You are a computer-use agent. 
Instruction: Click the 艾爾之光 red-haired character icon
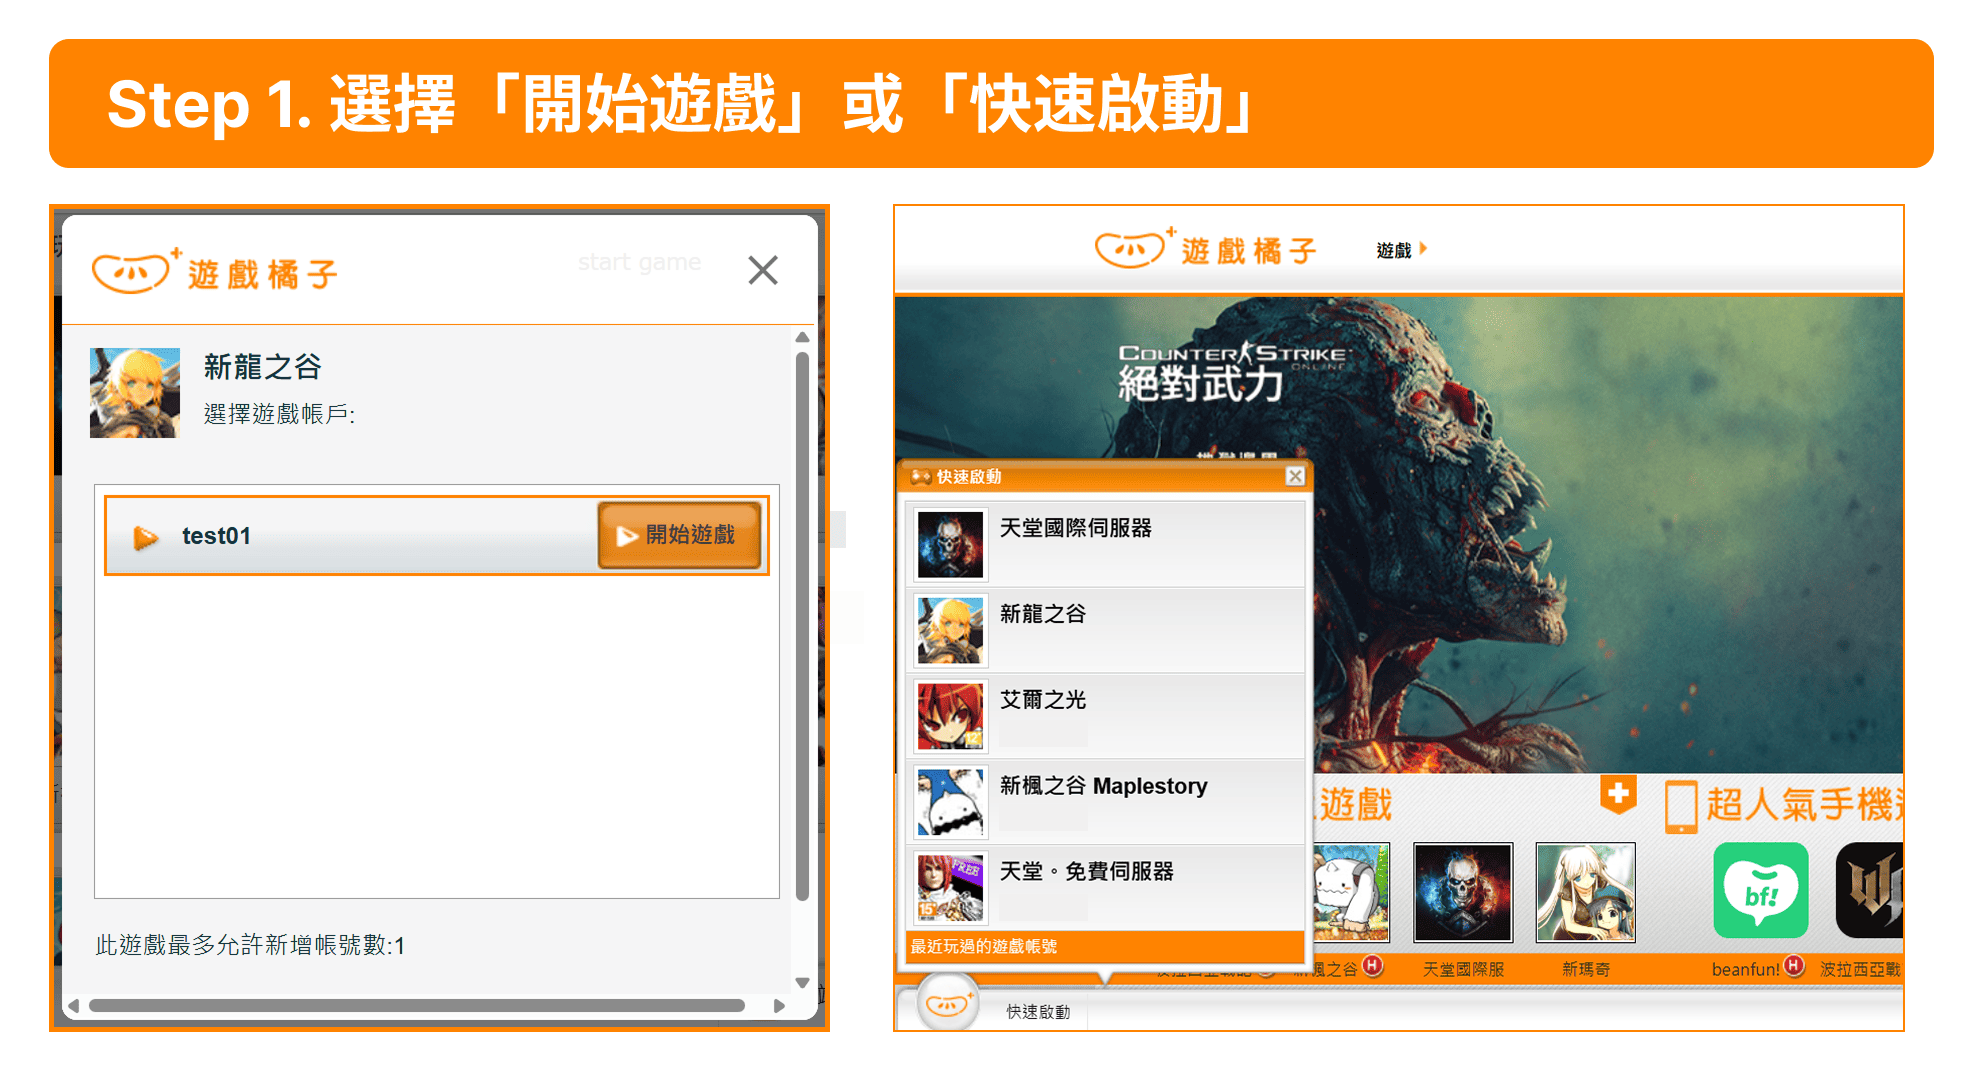(x=950, y=717)
